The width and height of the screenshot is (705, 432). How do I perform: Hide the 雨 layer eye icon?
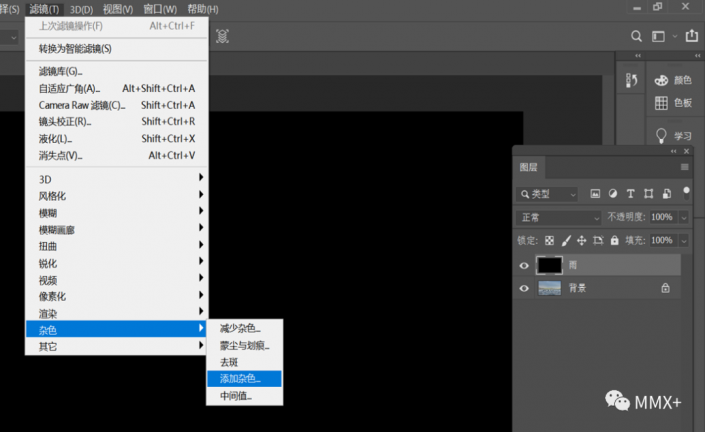[x=524, y=266]
